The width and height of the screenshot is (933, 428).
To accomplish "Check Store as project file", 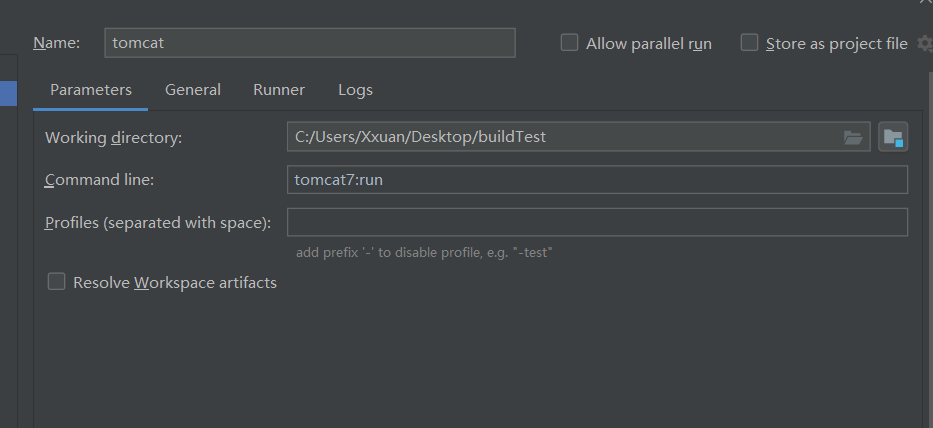I will (x=749, y=43).
